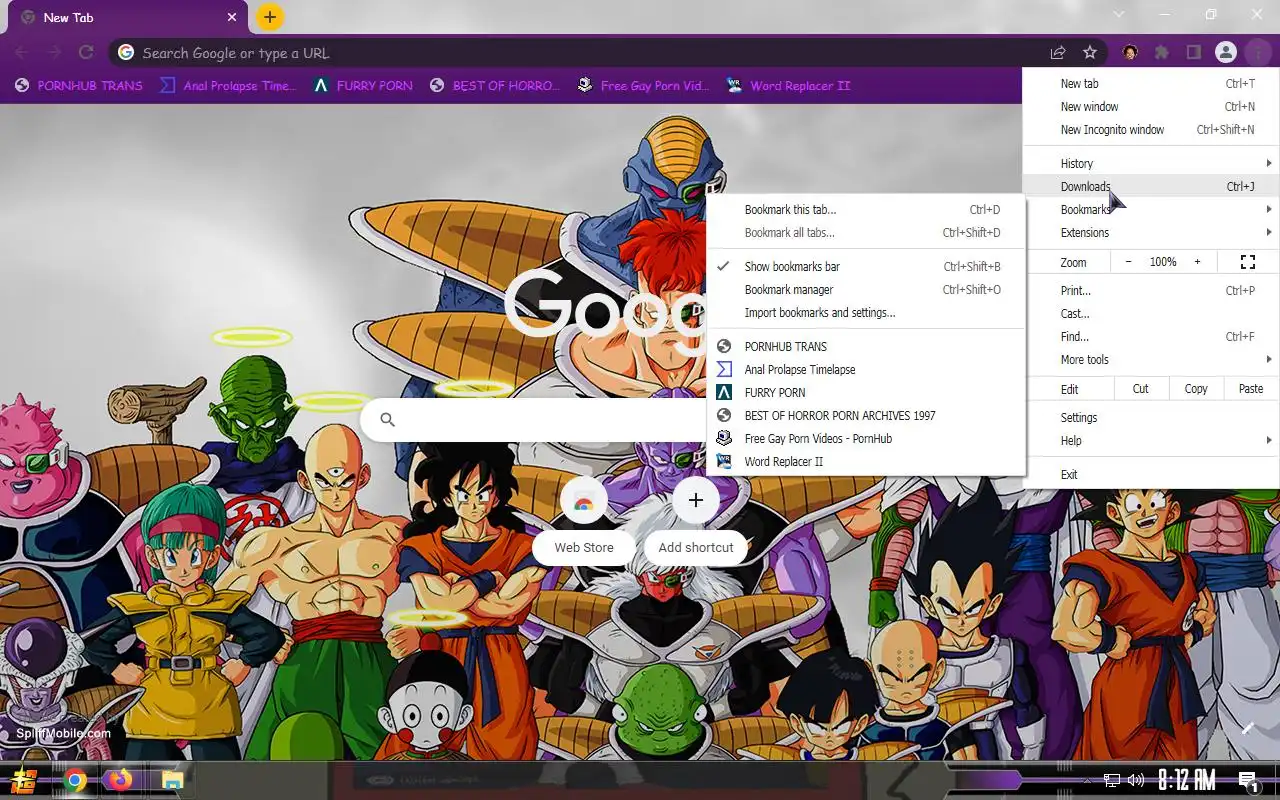This screenshot has height=800, width=1280.
Task: Expand the More tools submenu
Action: (x=1151, y=360)
